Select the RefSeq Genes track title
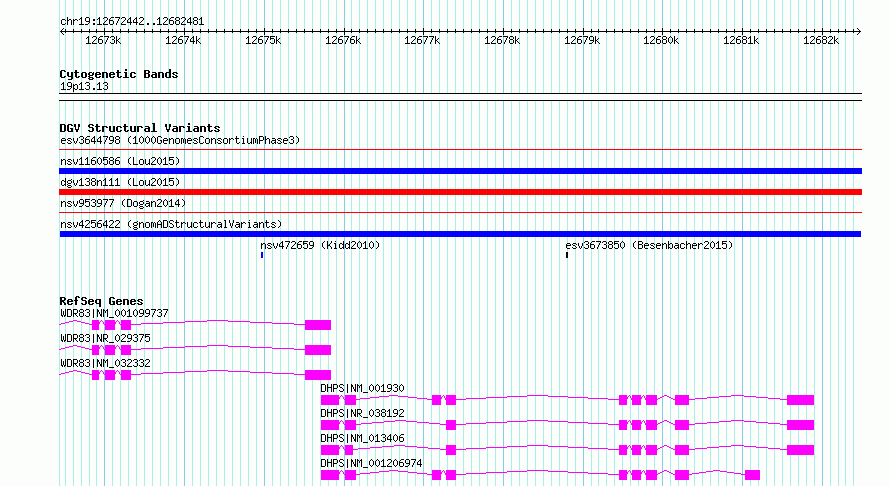Image resolution: width=890 pixels, height=486 pixels. pyautogui.click(x=102, y=301)
